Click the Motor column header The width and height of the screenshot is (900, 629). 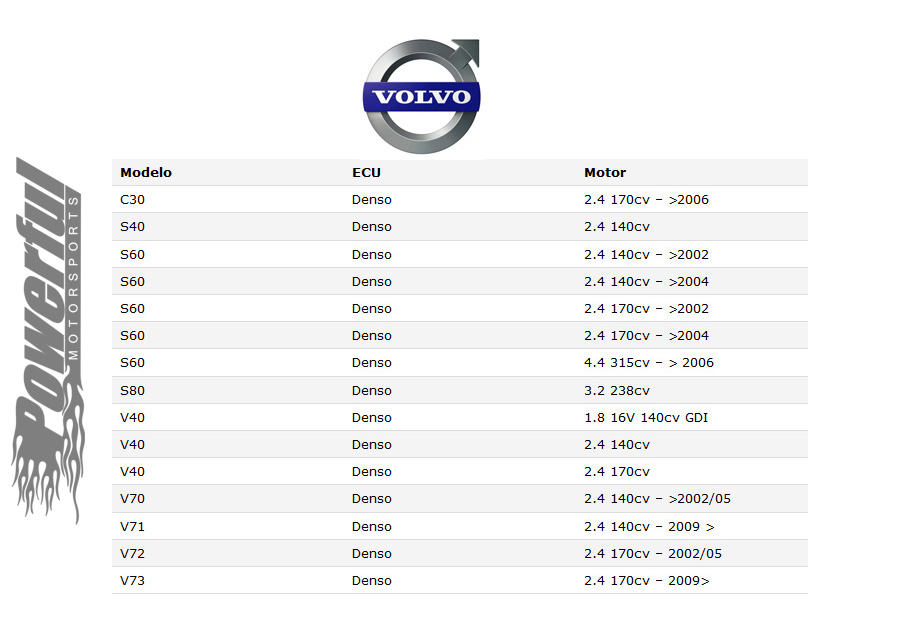pos(605,173)
